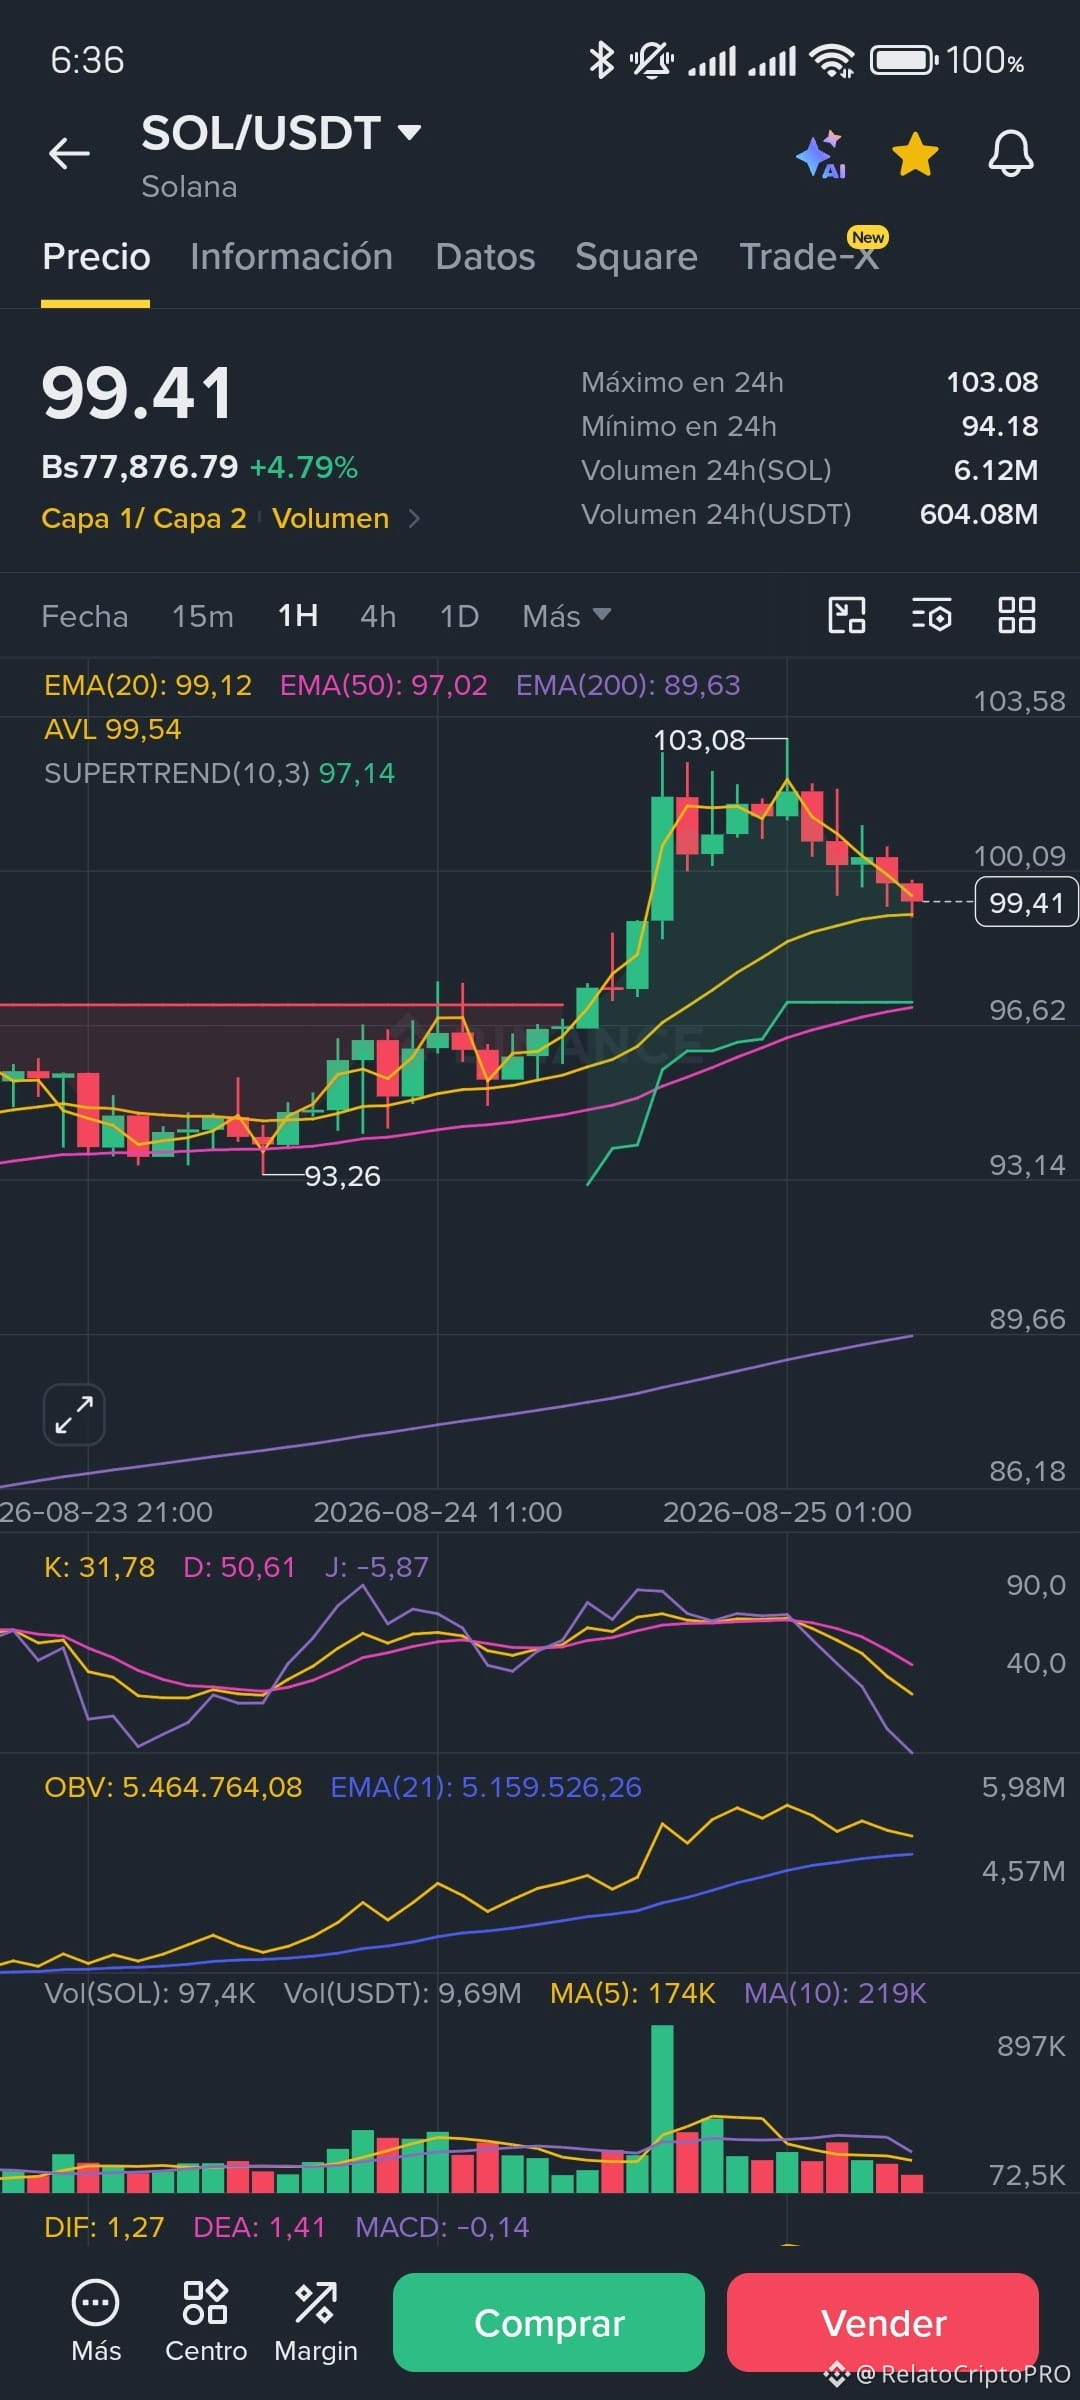Screen dimensions: 1080x2400
Task: Tap the 93,26 low marker on chart
Action: pos(342,1176)
